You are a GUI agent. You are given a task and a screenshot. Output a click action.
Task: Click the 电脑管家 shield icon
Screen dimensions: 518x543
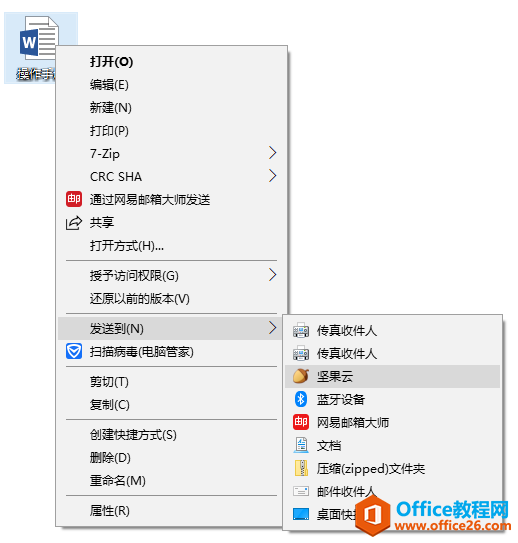(74, 351)
